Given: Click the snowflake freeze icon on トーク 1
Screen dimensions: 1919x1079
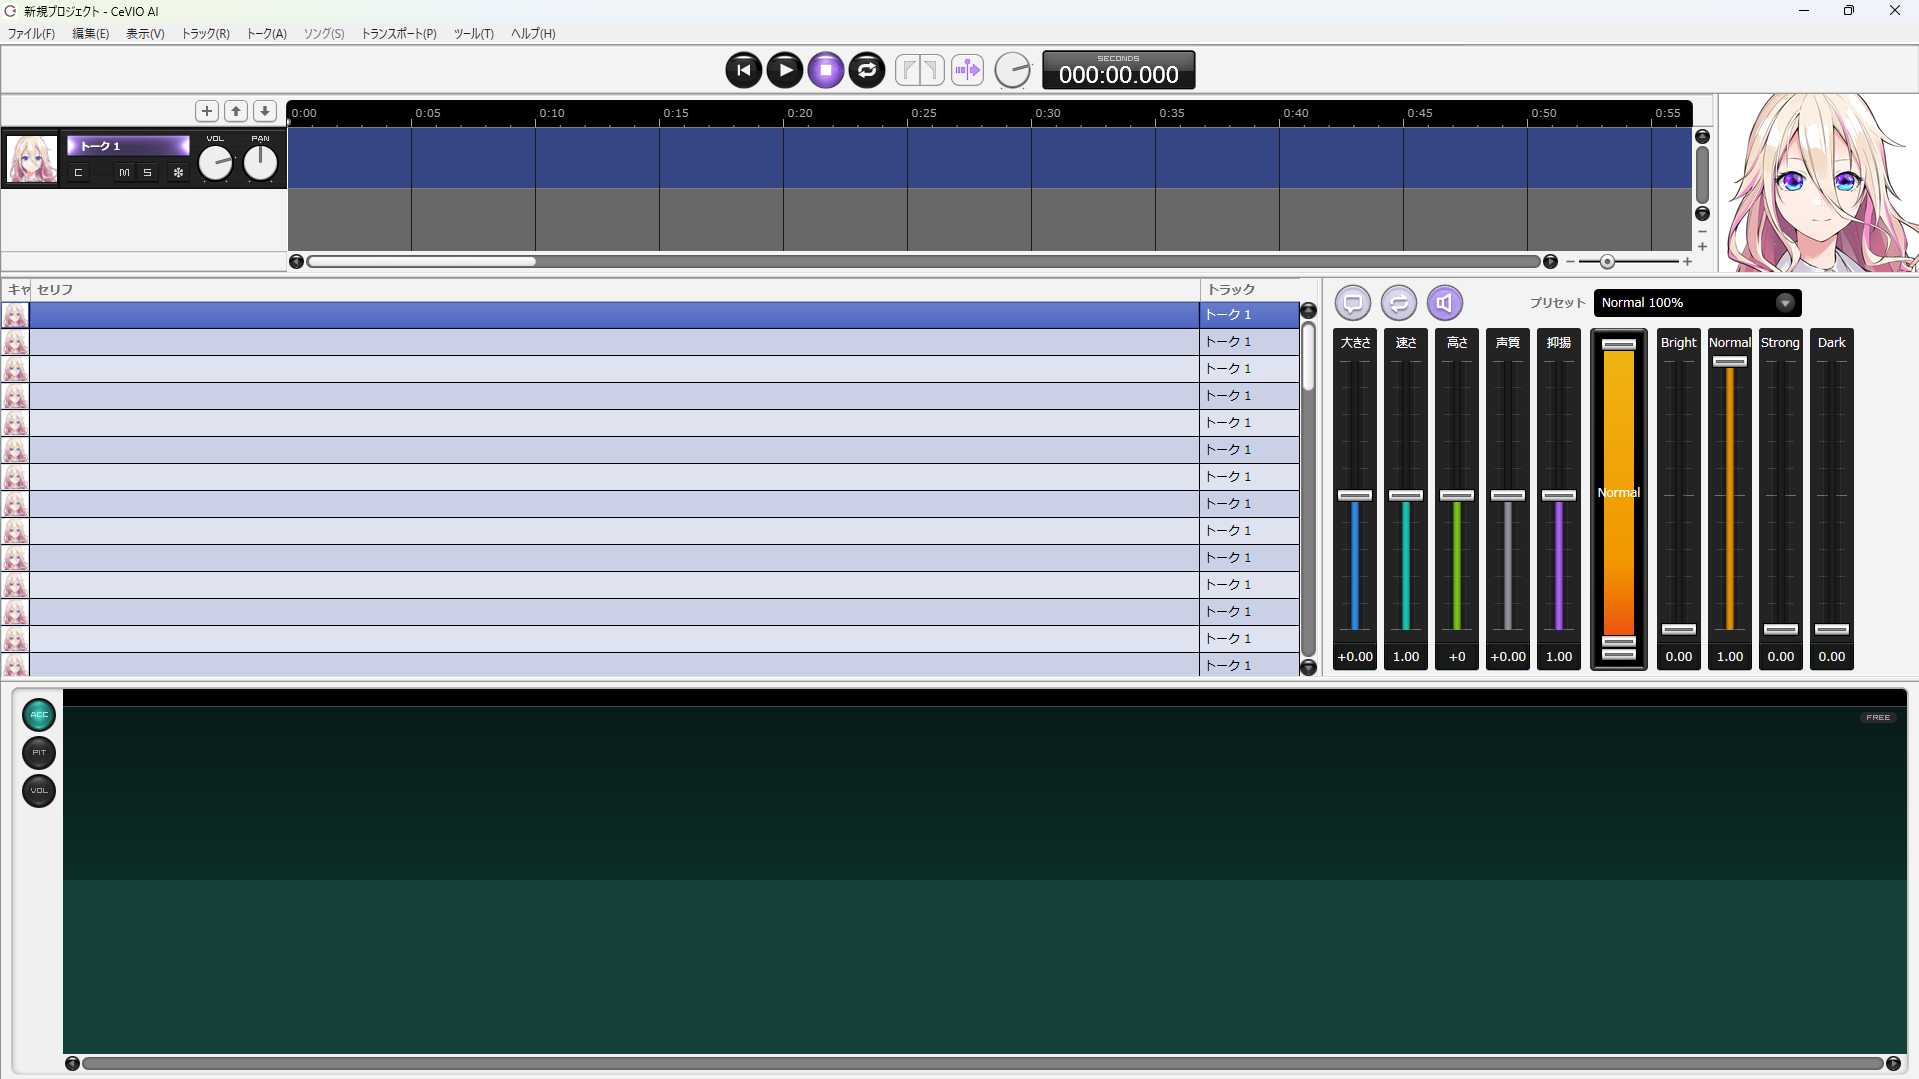Looking at the screenshot, I should (x=178, y=173).
